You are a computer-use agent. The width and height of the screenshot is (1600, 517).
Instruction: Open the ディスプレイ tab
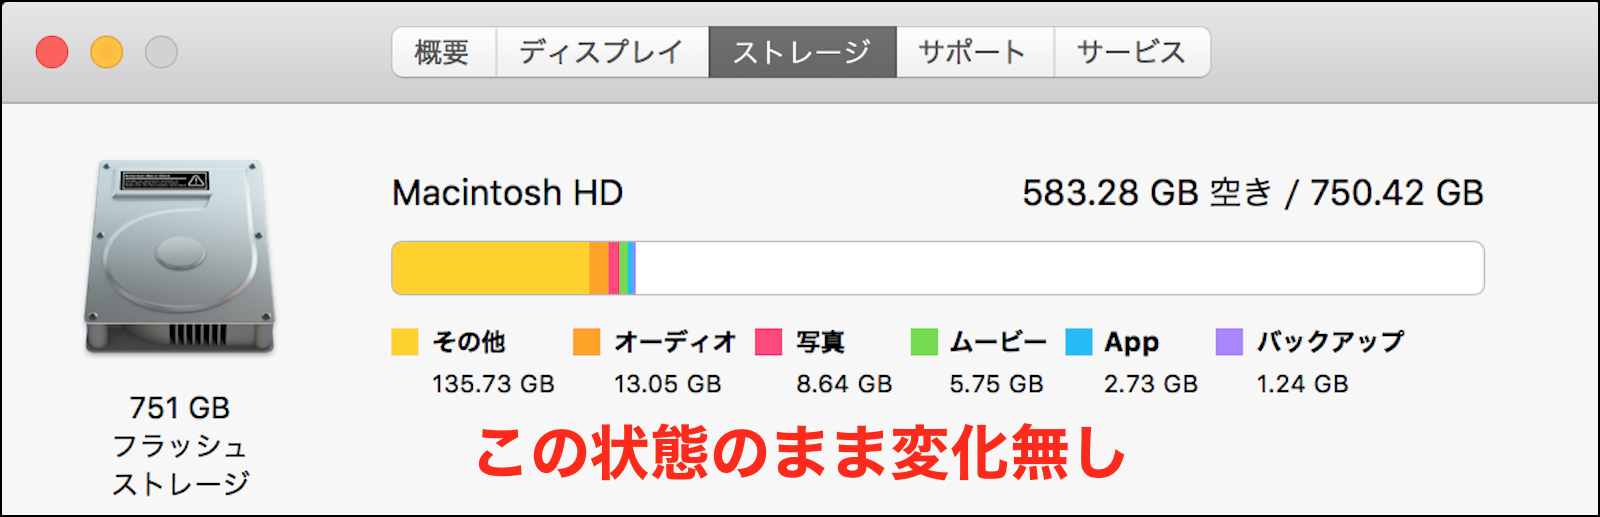[602, 52]
